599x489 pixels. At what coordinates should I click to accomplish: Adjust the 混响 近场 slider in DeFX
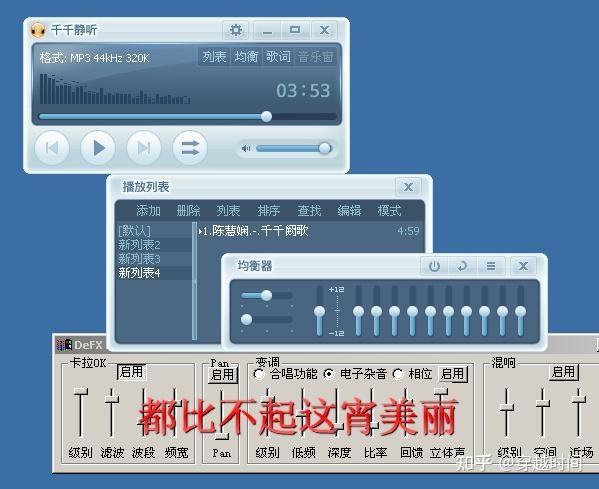tap(579, 412)
